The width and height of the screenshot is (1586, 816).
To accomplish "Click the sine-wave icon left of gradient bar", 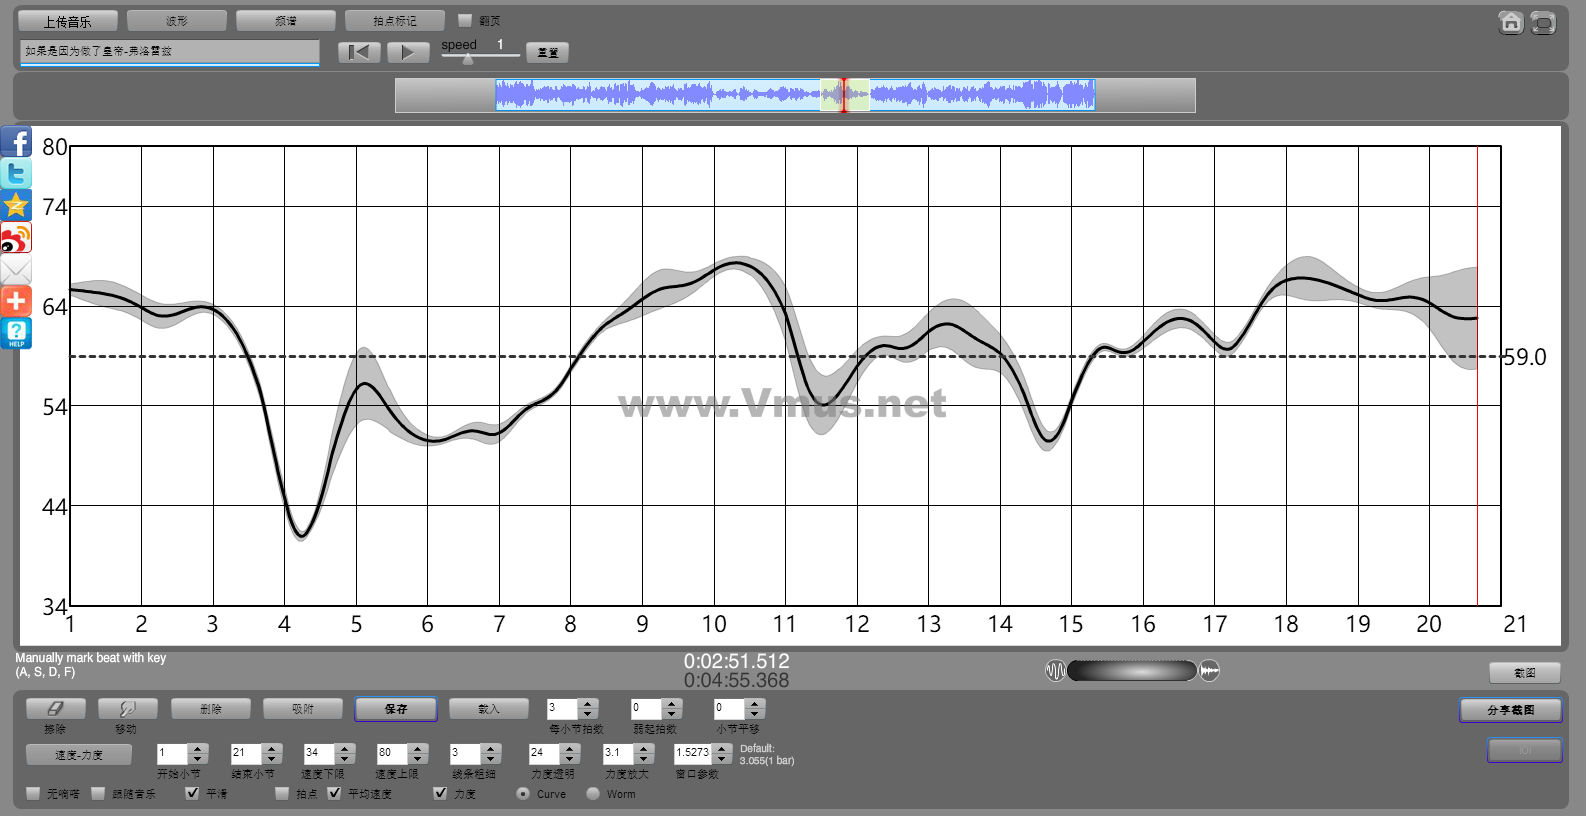I will pos(1055,671).
